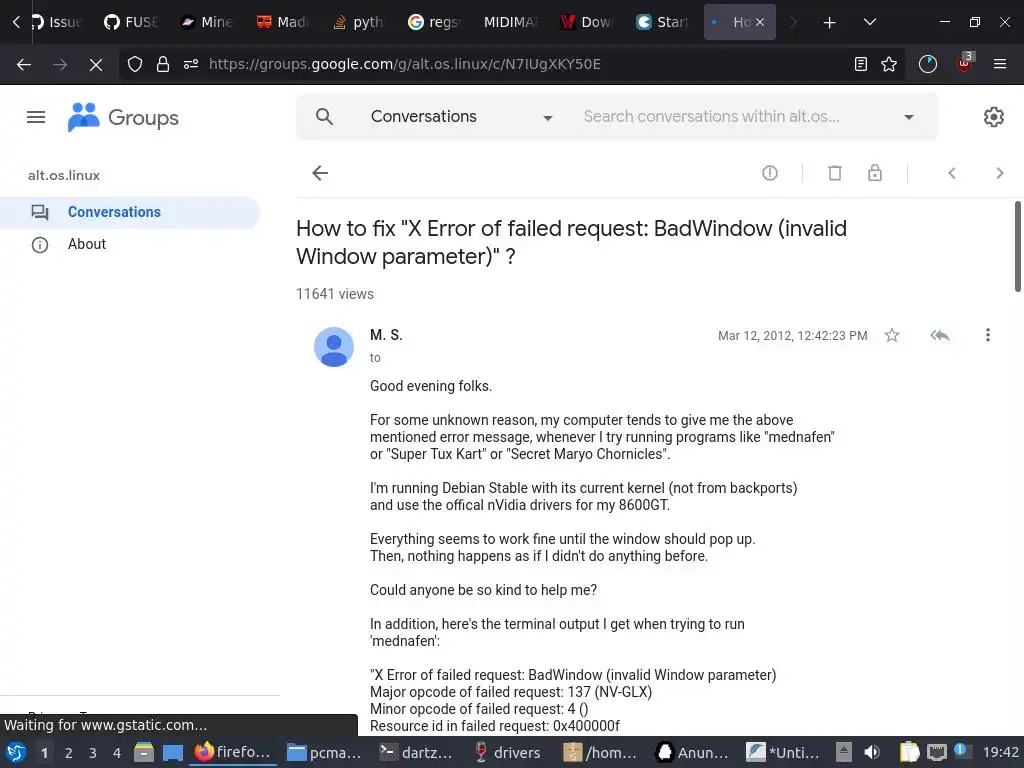Open uBlock Origin extension icon
This screenshot has height=768, width=1024.
tap(965, 63)
